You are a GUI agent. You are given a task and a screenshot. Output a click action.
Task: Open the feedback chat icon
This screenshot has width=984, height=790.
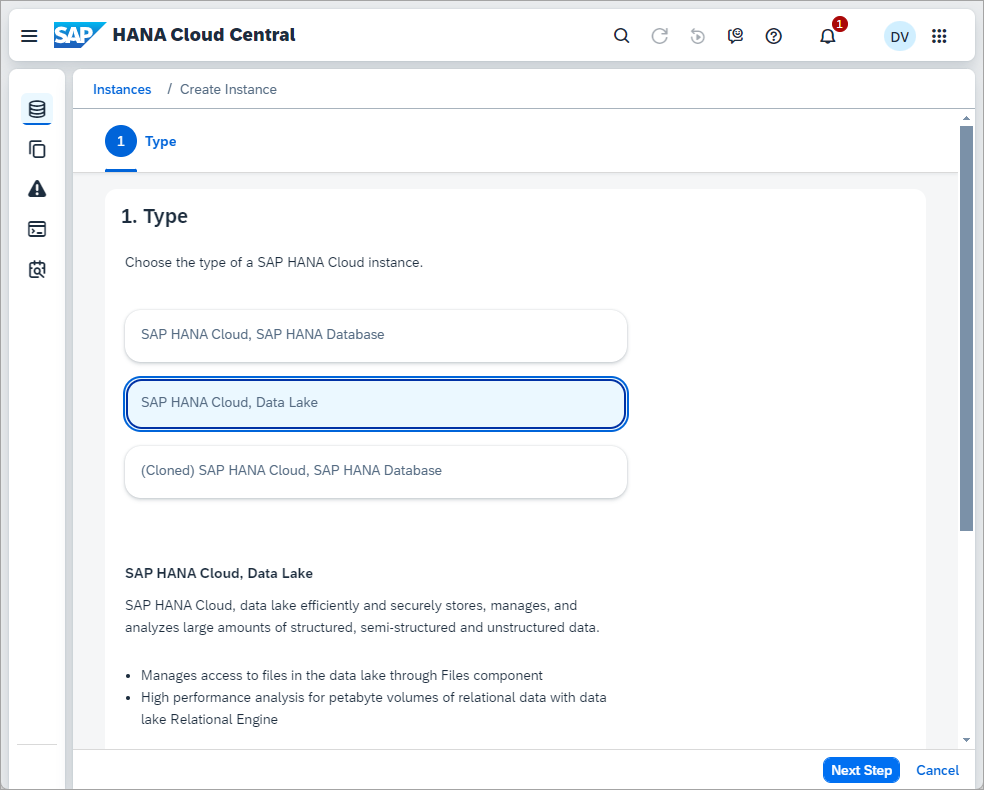click(x=735, y=36)
